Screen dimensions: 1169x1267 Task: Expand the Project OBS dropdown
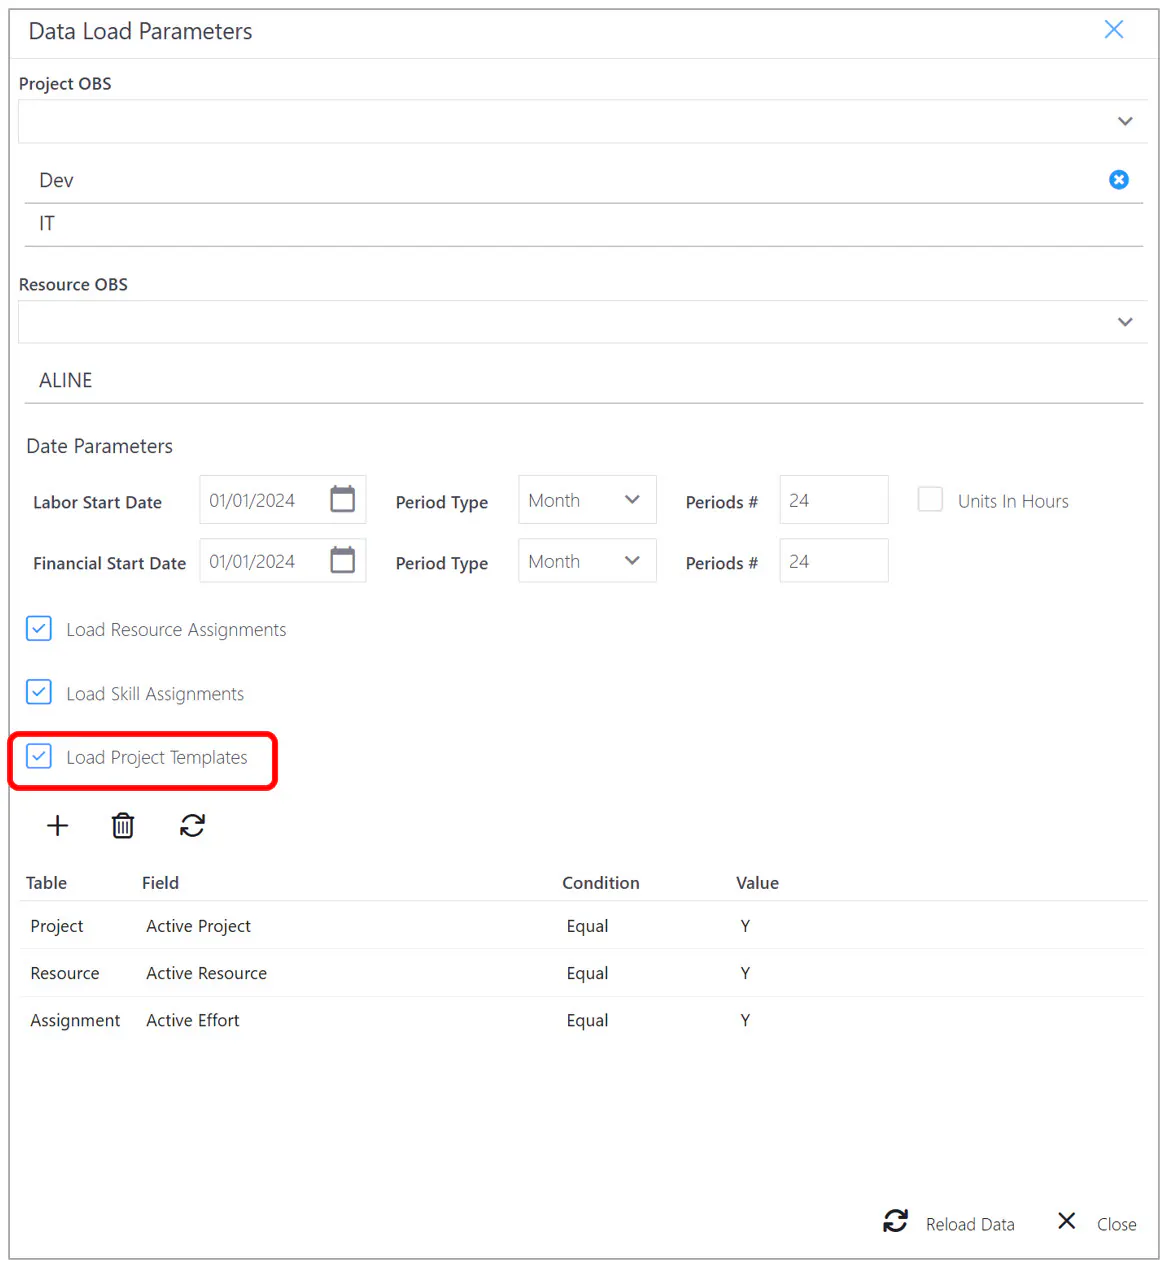point(1125,121)
